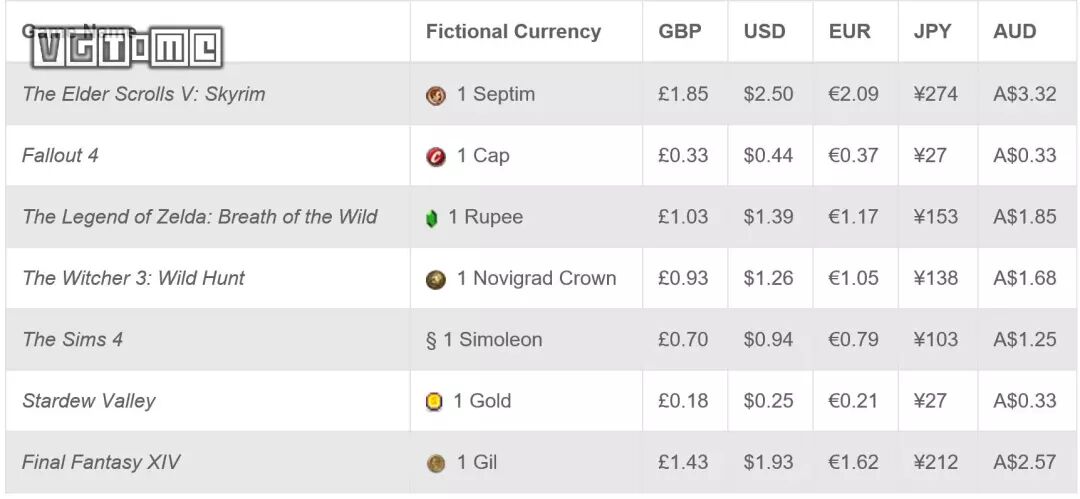Select the Final Fantasy XIV row title
Screen dimensions: 1080x499
coord(101,462)
